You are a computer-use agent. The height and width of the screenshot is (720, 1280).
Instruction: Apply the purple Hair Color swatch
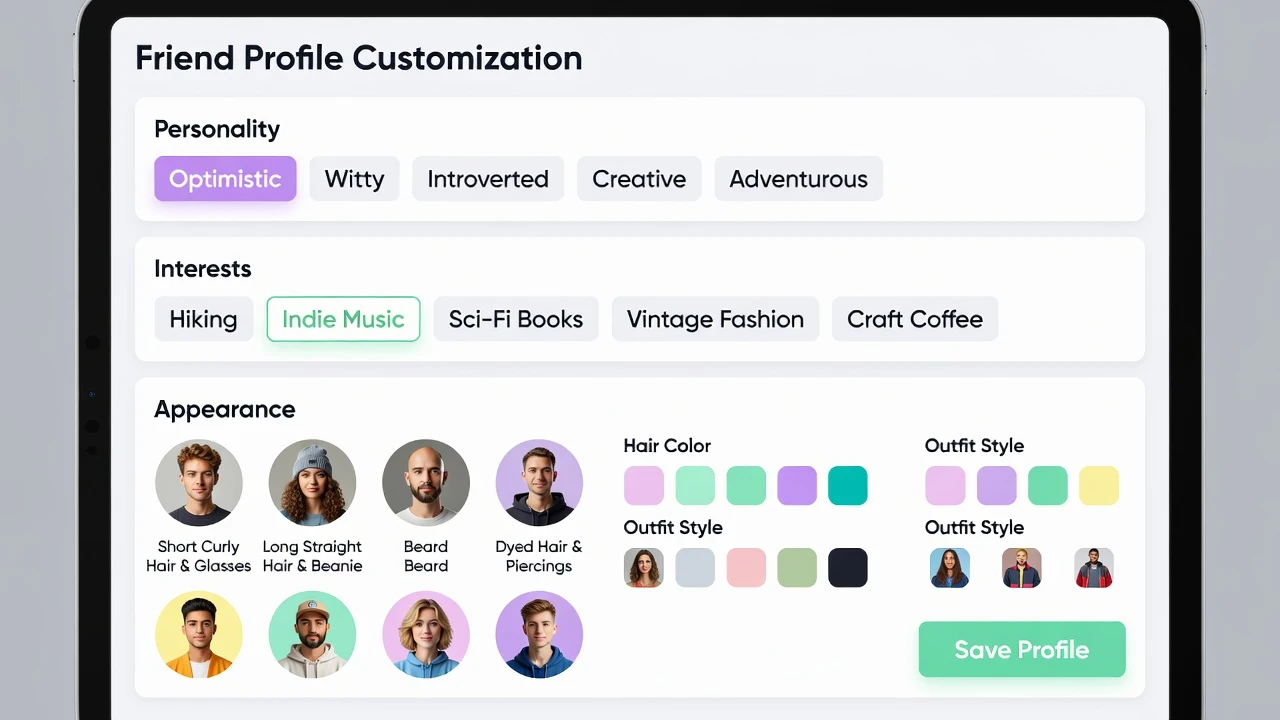pos(797,486)
